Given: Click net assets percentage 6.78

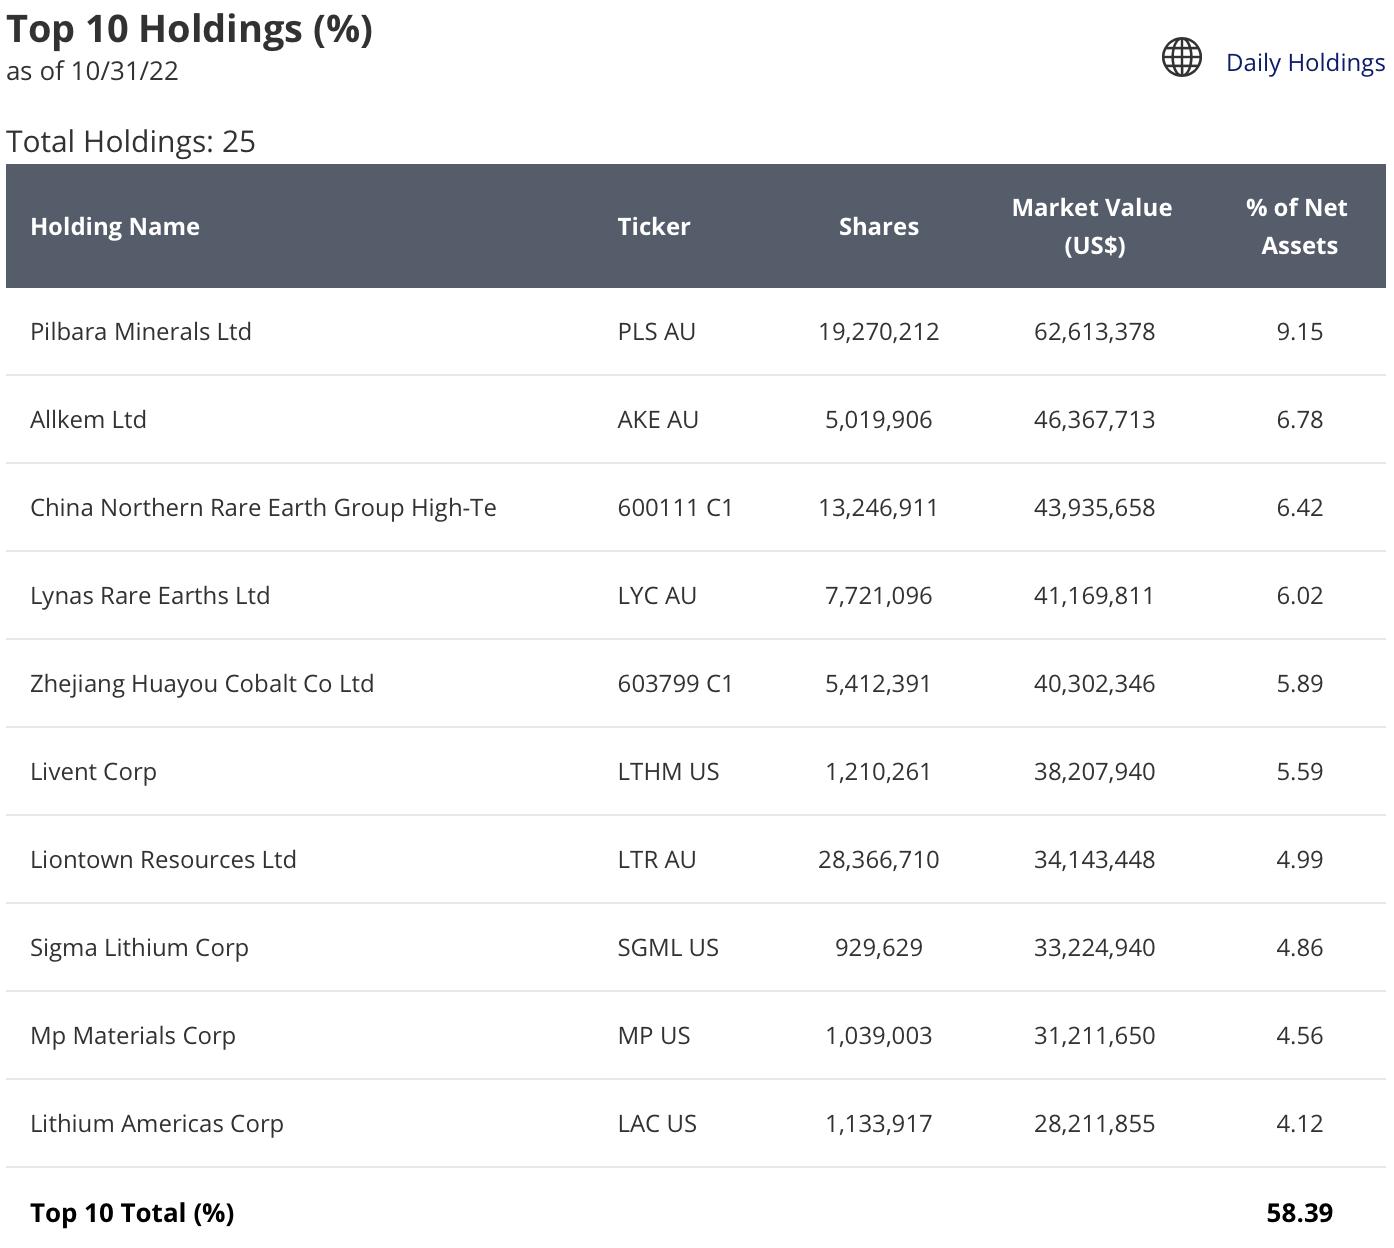Looking at the screenshot, I should (1299, 419).
